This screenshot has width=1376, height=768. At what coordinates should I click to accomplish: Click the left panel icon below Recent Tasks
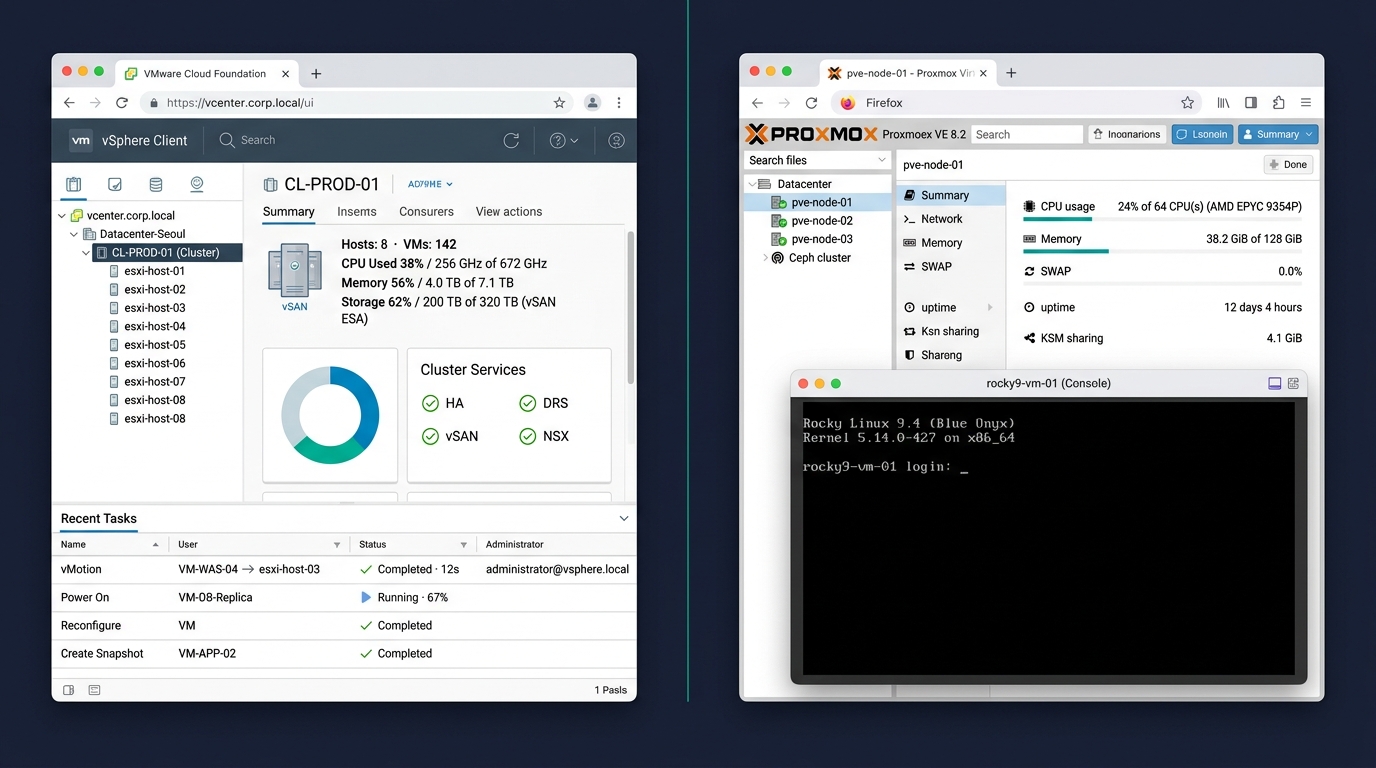(x=69, y=690)
